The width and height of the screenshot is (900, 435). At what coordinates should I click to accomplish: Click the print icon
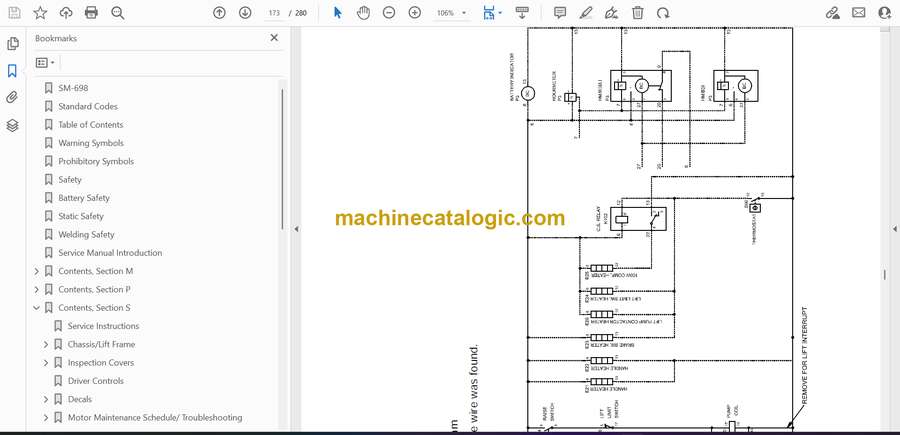pos(92,13)
